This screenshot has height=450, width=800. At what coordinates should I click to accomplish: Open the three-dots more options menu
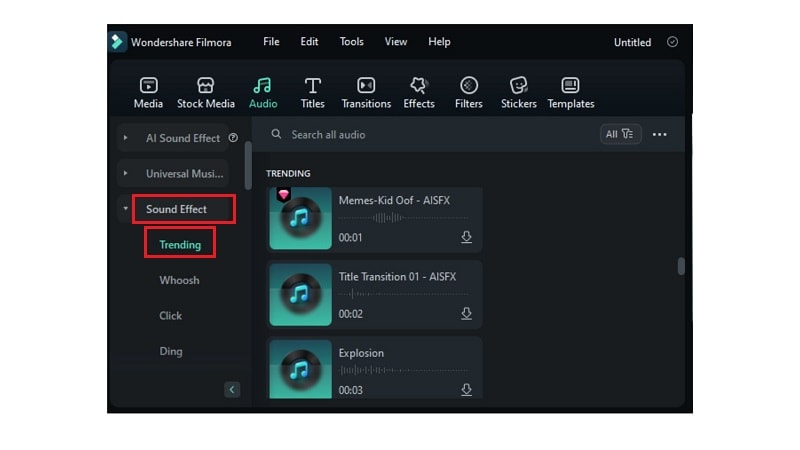(x=660, y=135)
